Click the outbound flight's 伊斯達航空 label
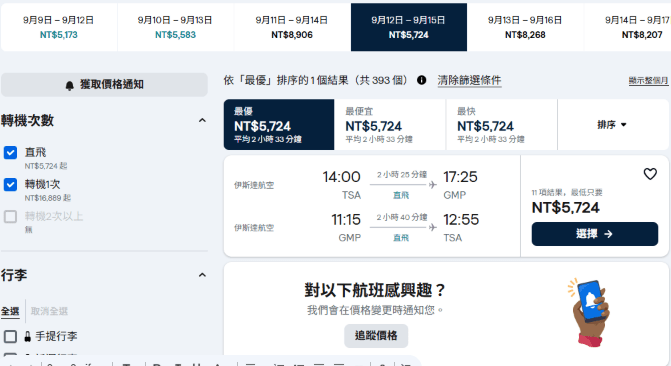Screen dimensions: 671x366 (254, 185)
